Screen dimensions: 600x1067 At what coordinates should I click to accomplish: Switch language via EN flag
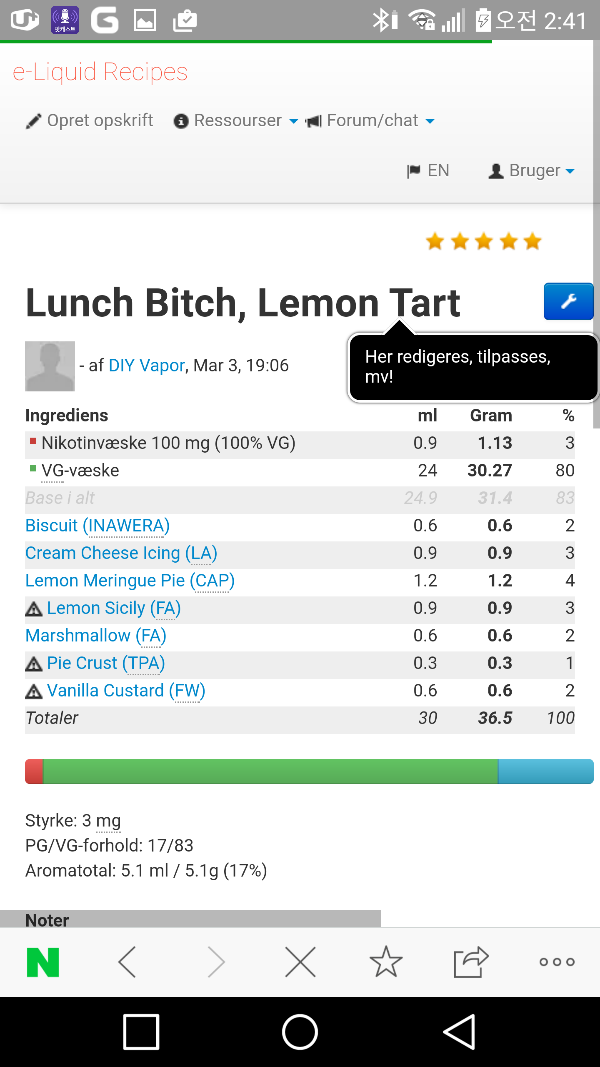pyautogui.click(x=428, y=171)
